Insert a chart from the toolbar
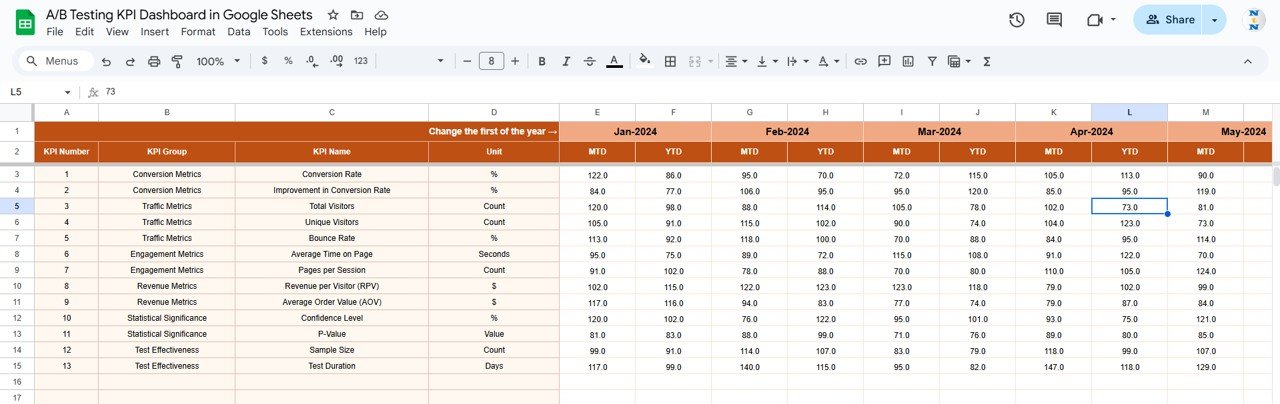1280x404 pixels. 908,61
